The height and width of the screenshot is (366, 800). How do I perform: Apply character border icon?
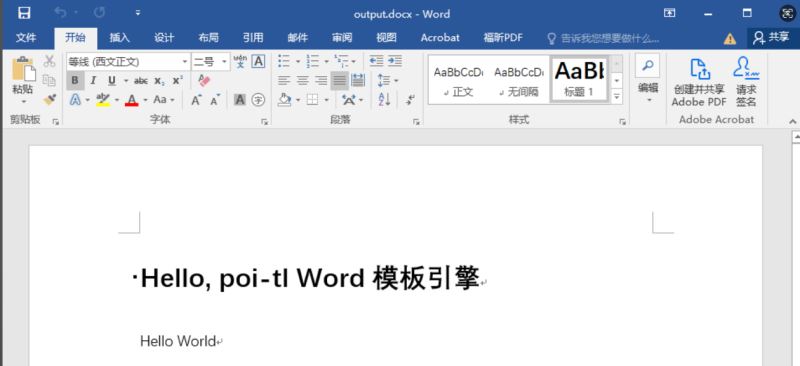pyautogui.click(x=259, y=61)
